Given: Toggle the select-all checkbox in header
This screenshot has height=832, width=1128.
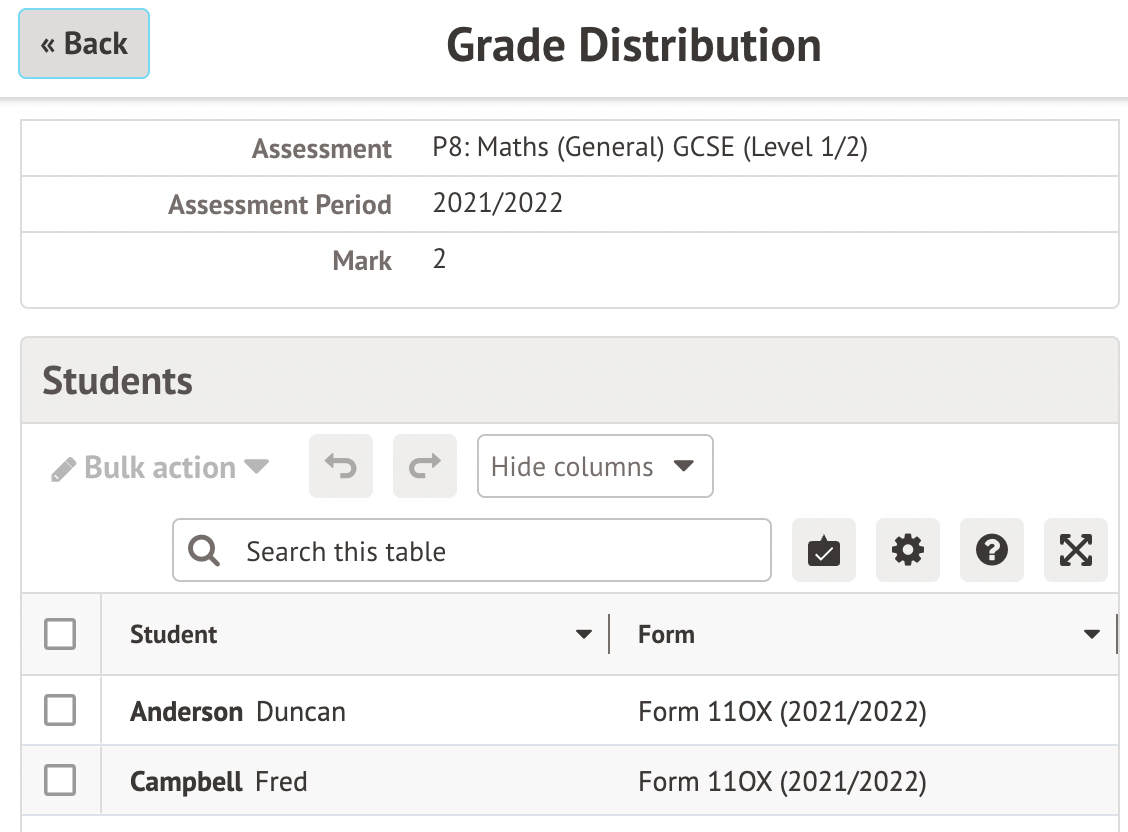Looking at the screenshot, I should (x=60, y=634).
